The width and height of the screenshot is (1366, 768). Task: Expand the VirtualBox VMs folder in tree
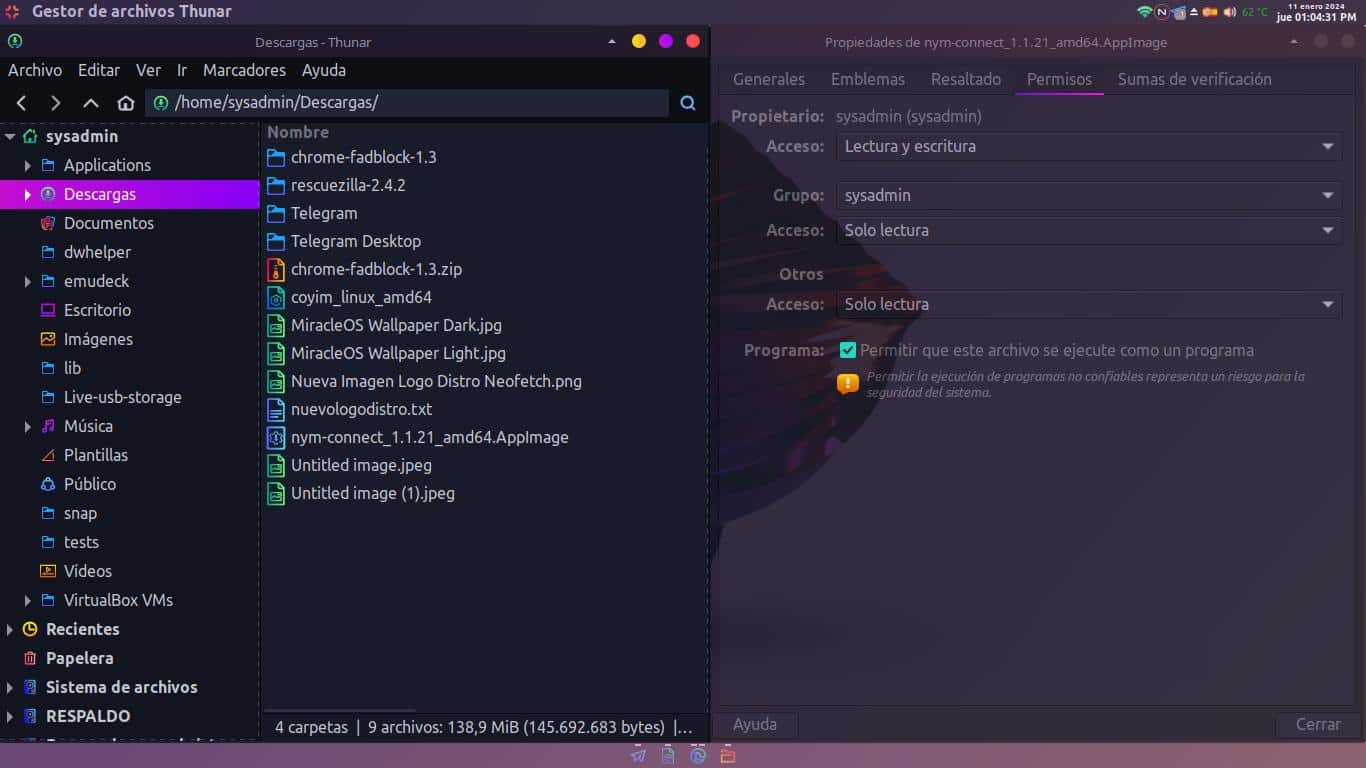tap(28, 600)
